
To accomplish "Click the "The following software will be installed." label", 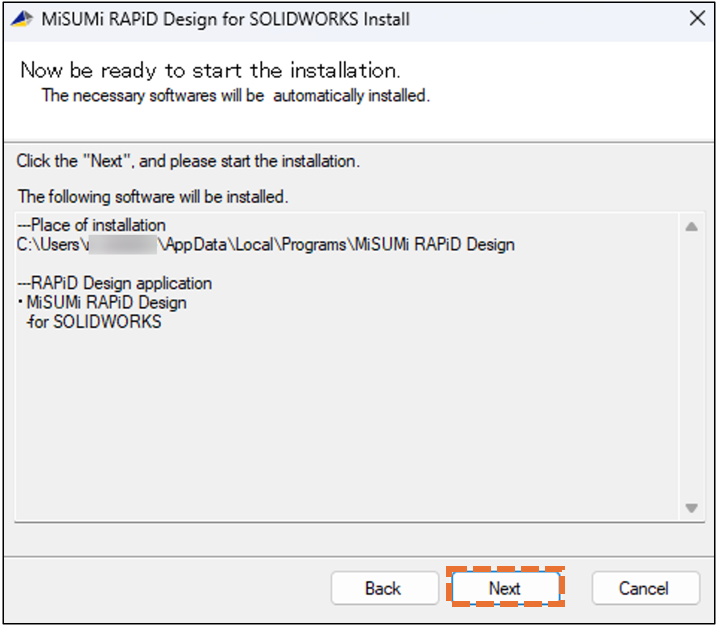I will pyautogui.click(x=153, y=196).
